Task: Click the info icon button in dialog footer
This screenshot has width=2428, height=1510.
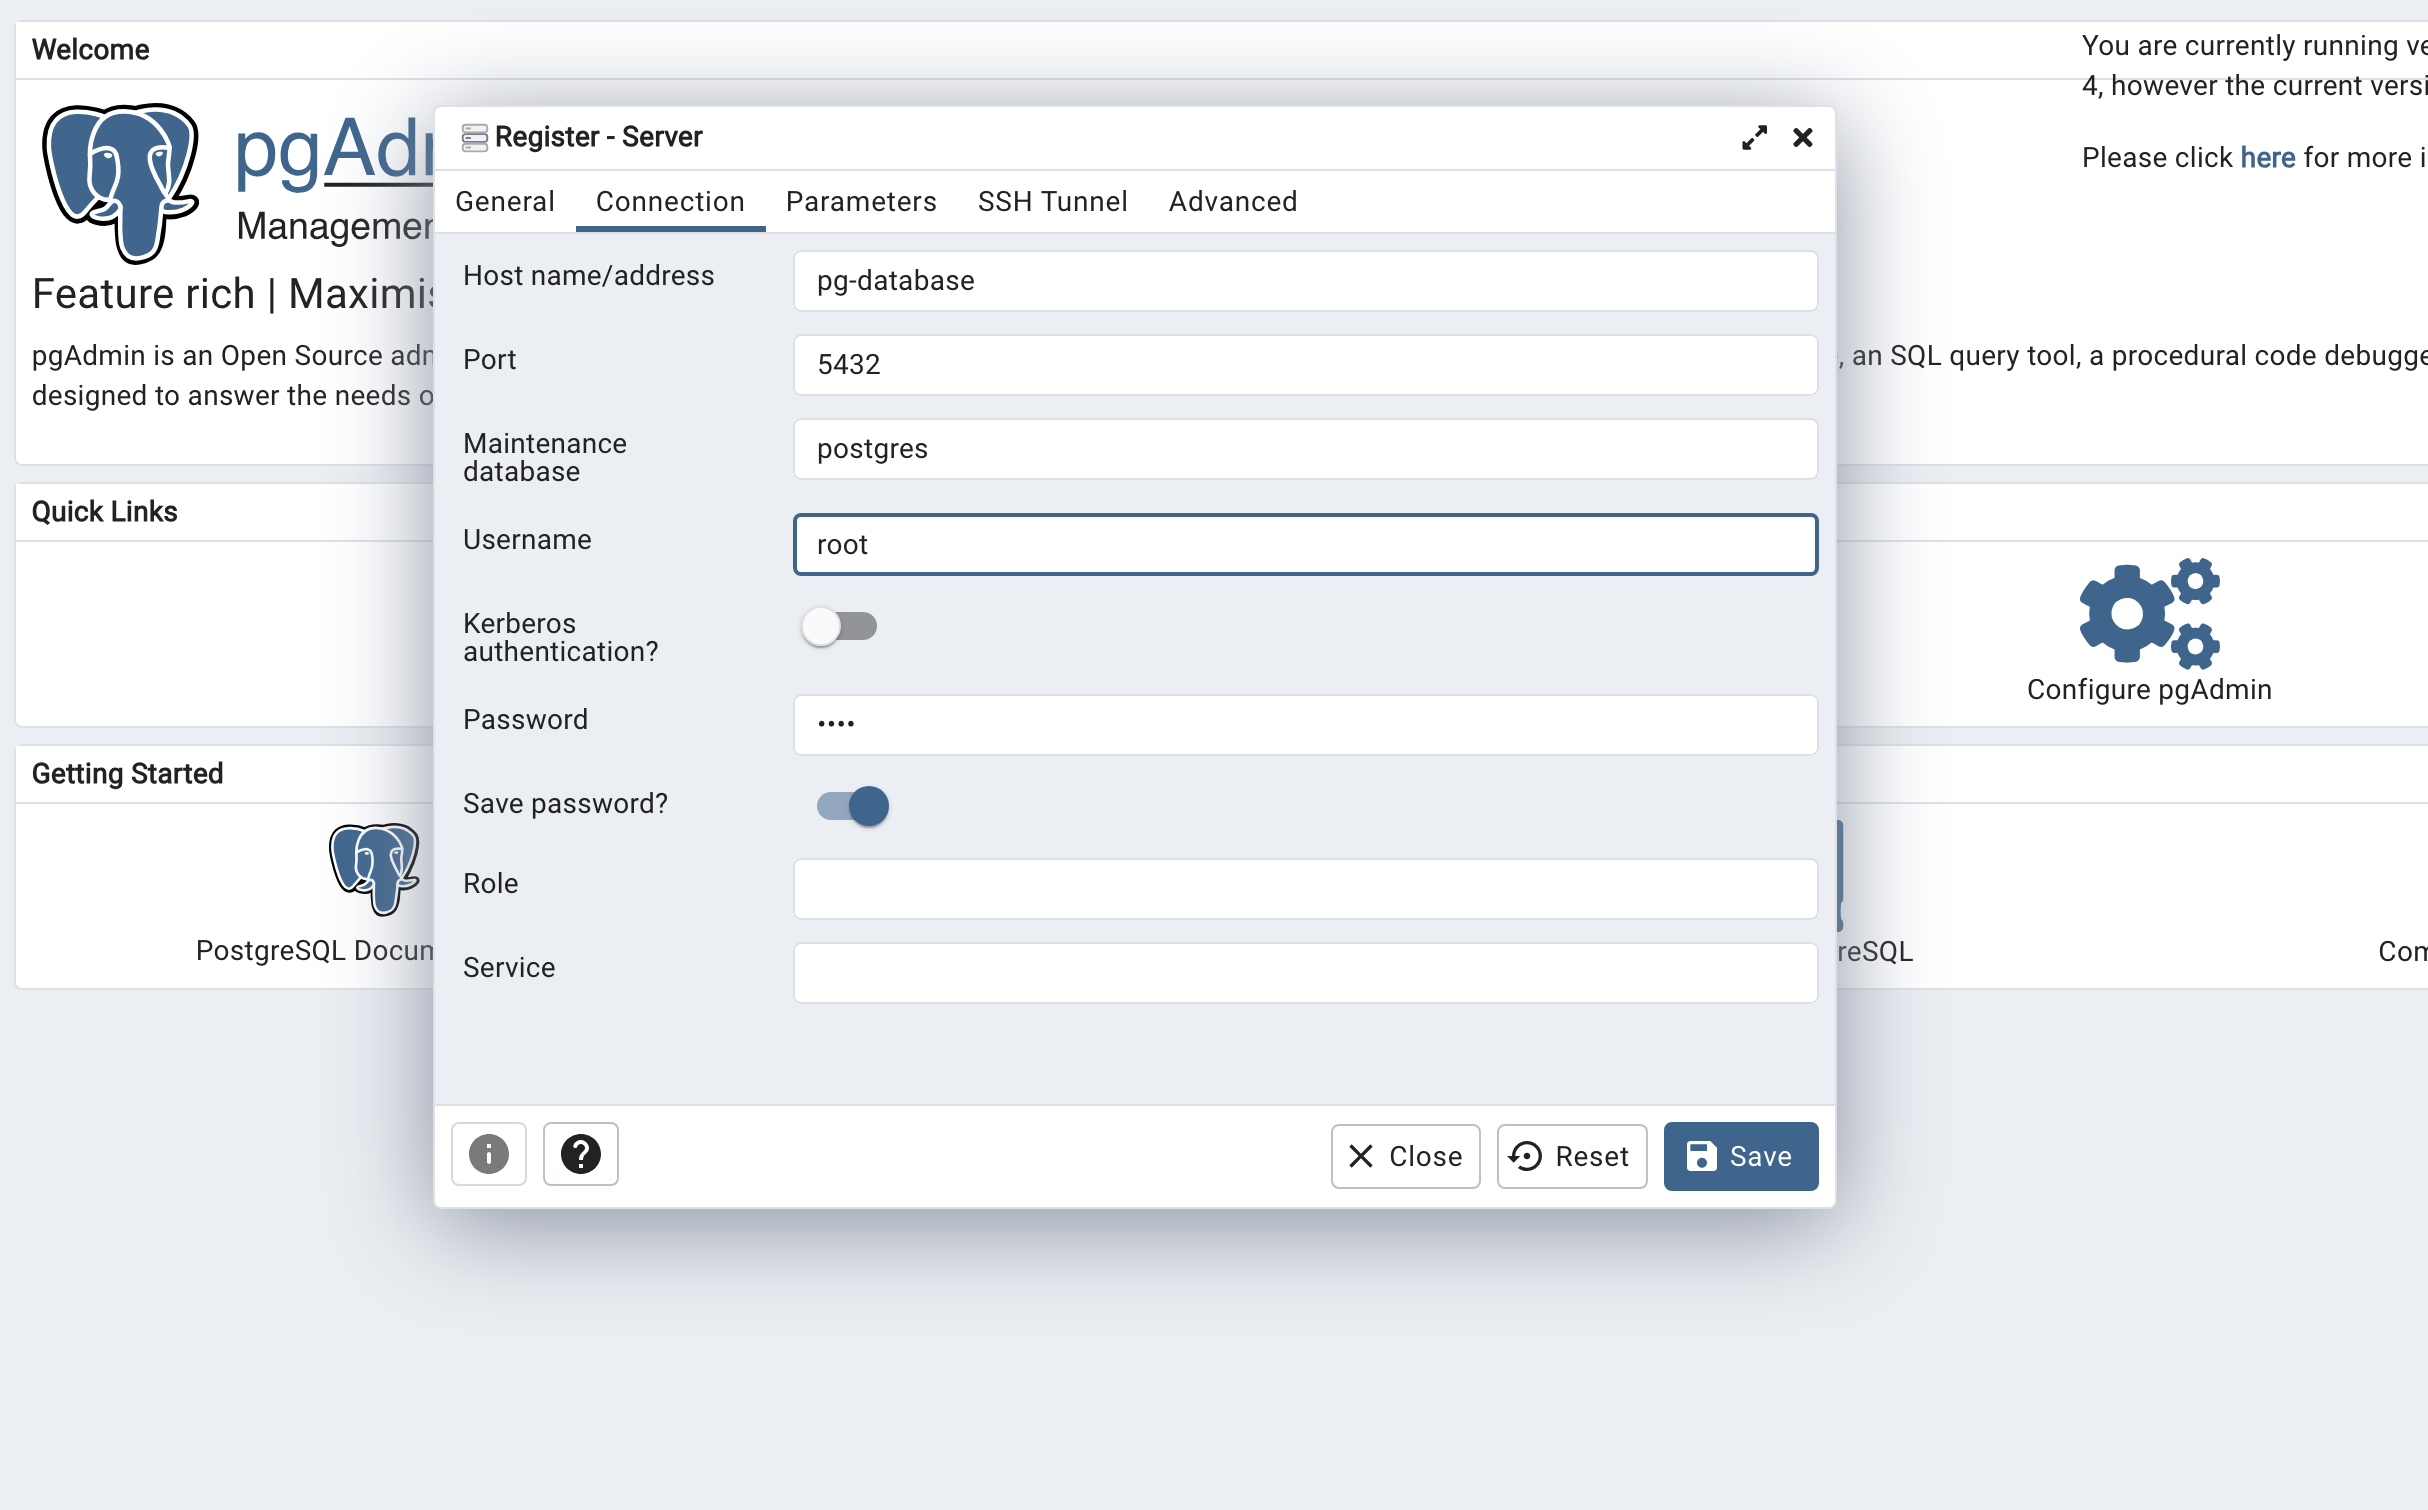Action: [488, 1154]
